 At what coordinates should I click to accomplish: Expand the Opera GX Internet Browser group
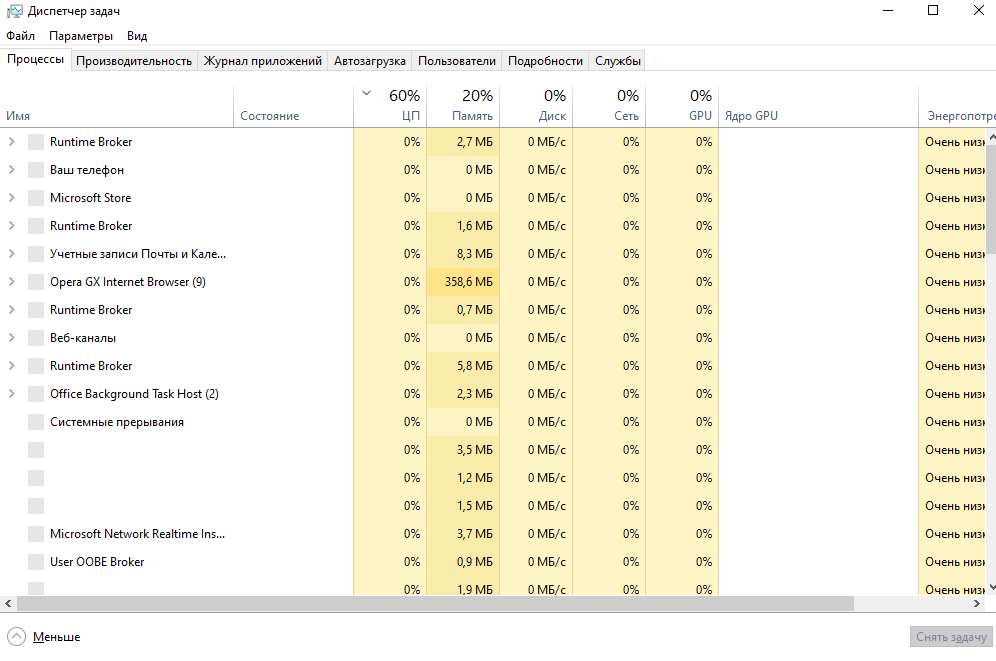click(x=11, y=282)
